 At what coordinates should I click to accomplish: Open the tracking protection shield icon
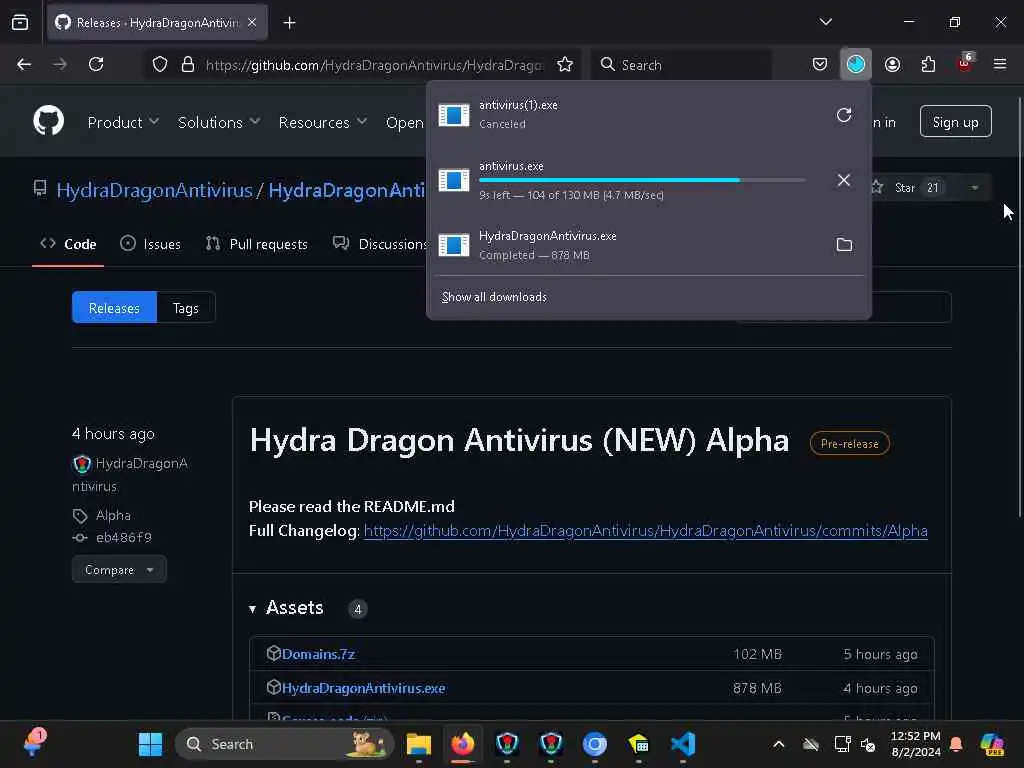160,65
